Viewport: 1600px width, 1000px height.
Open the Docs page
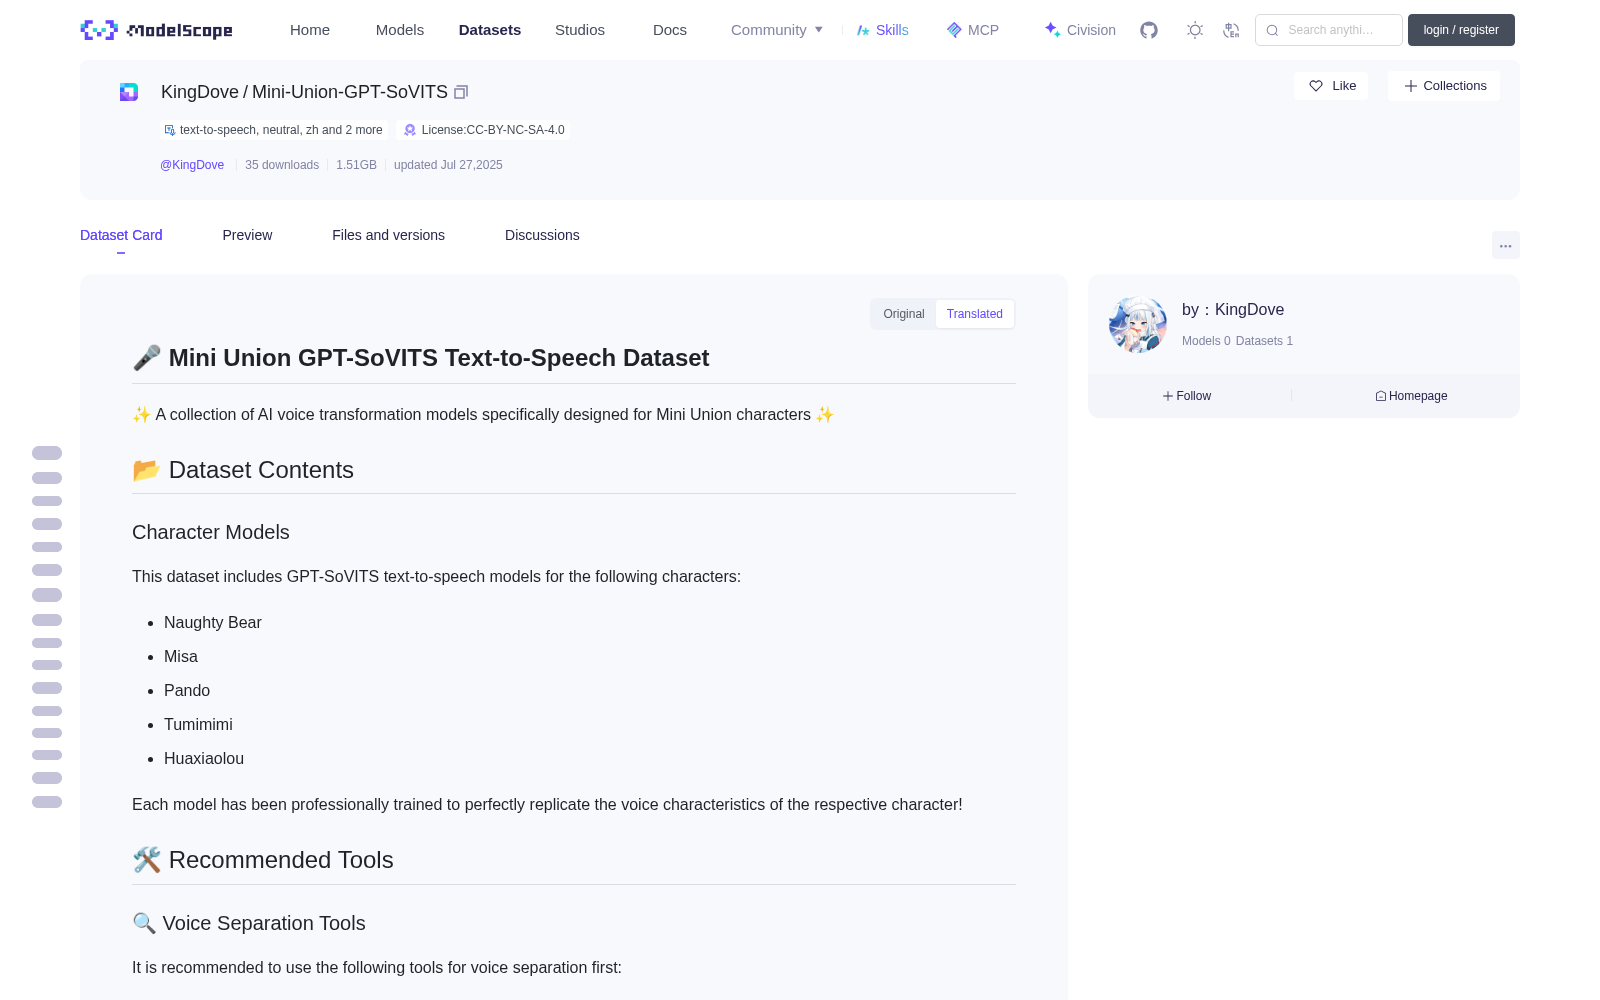(670, 30)
